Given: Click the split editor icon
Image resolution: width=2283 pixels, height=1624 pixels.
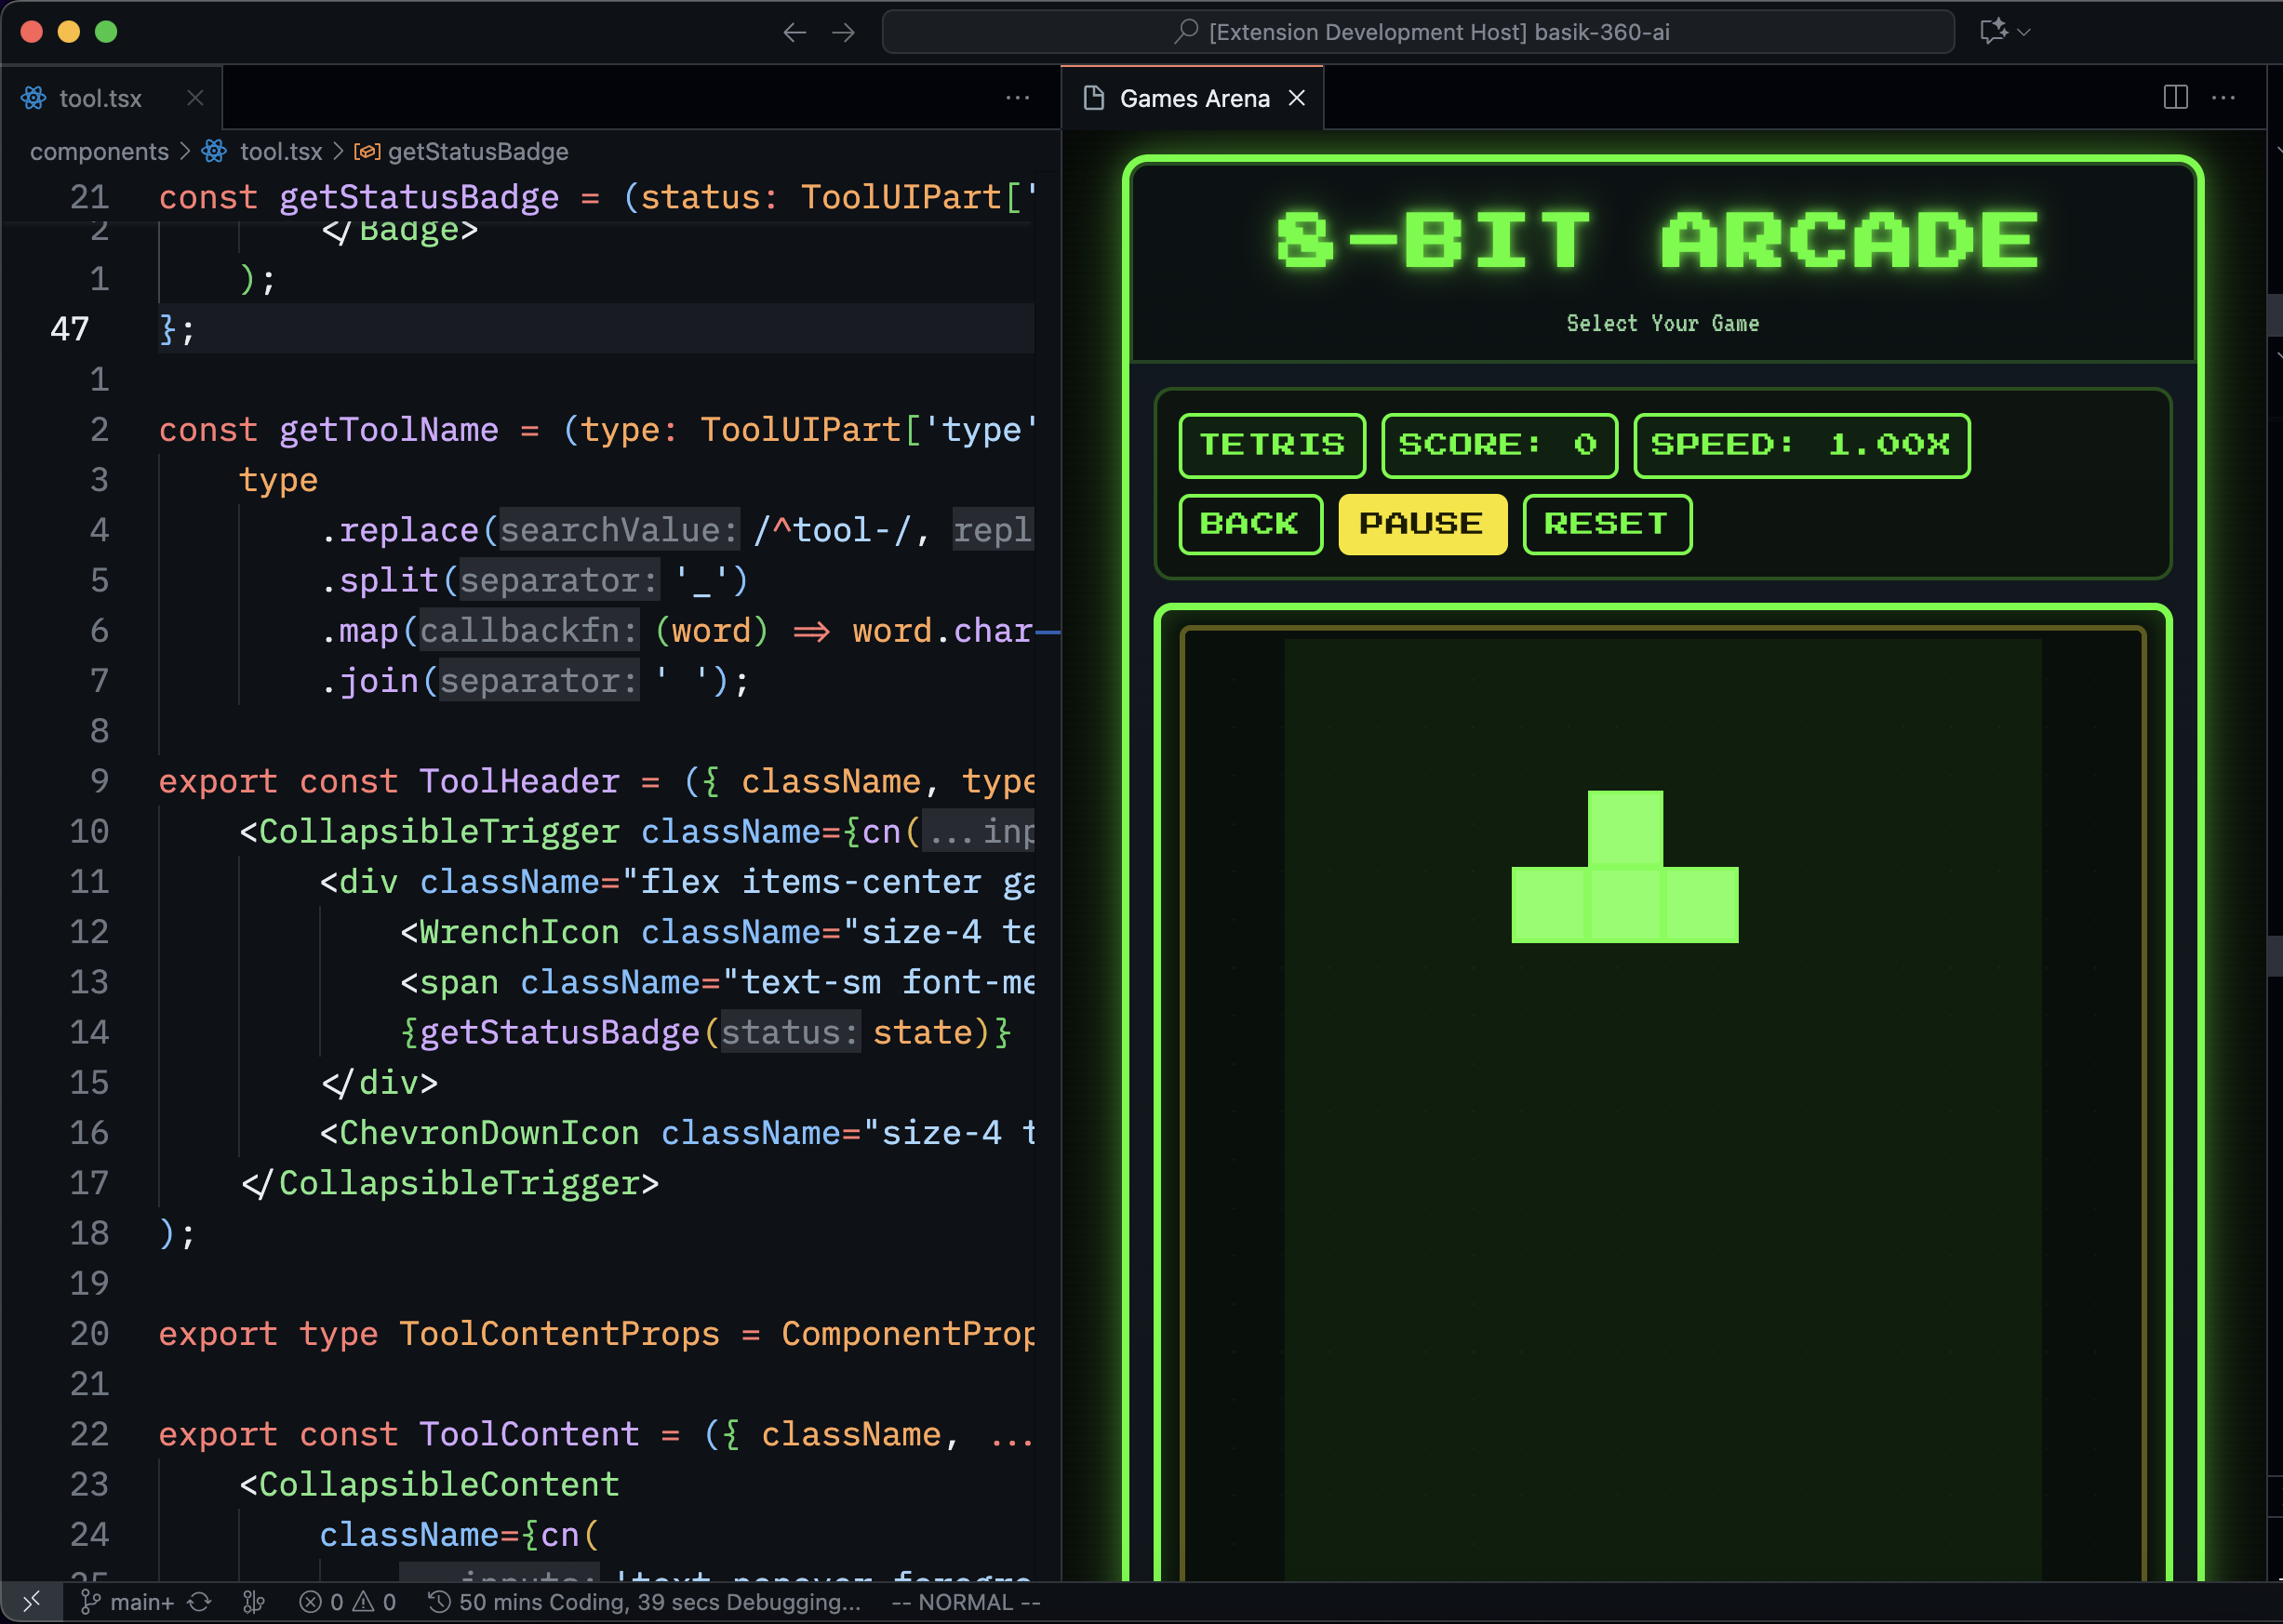Looking at the screenshot, I should pos(2175,97).
